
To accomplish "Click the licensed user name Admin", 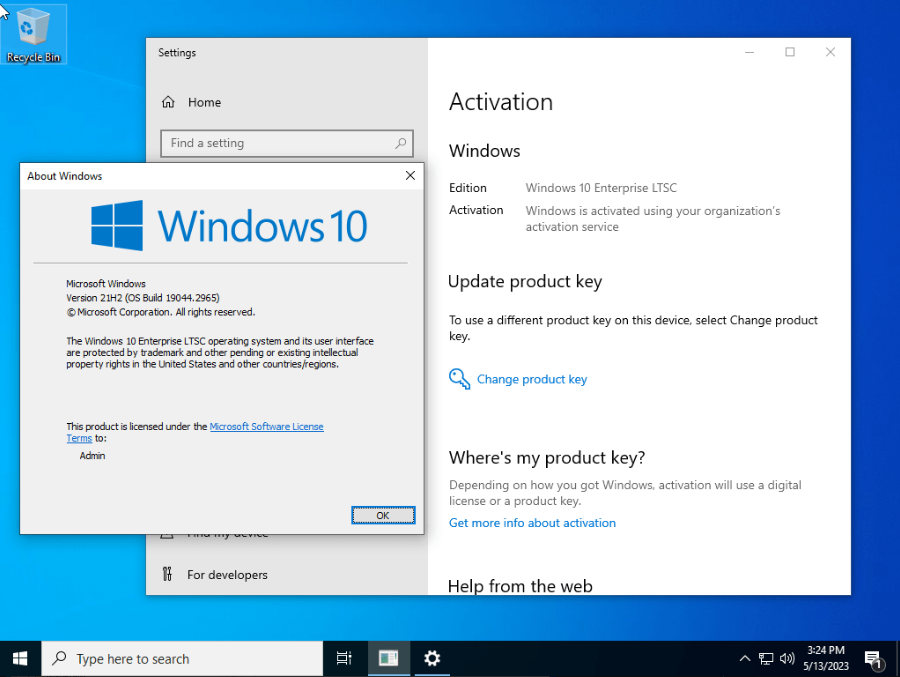I will (92, 456).
